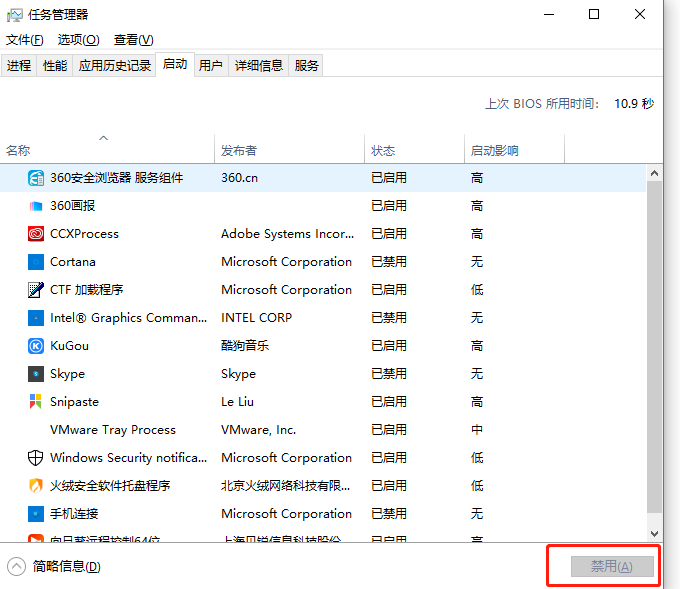
Task: Switch to the 性能 tab
Action: click(x=55, y=66)
